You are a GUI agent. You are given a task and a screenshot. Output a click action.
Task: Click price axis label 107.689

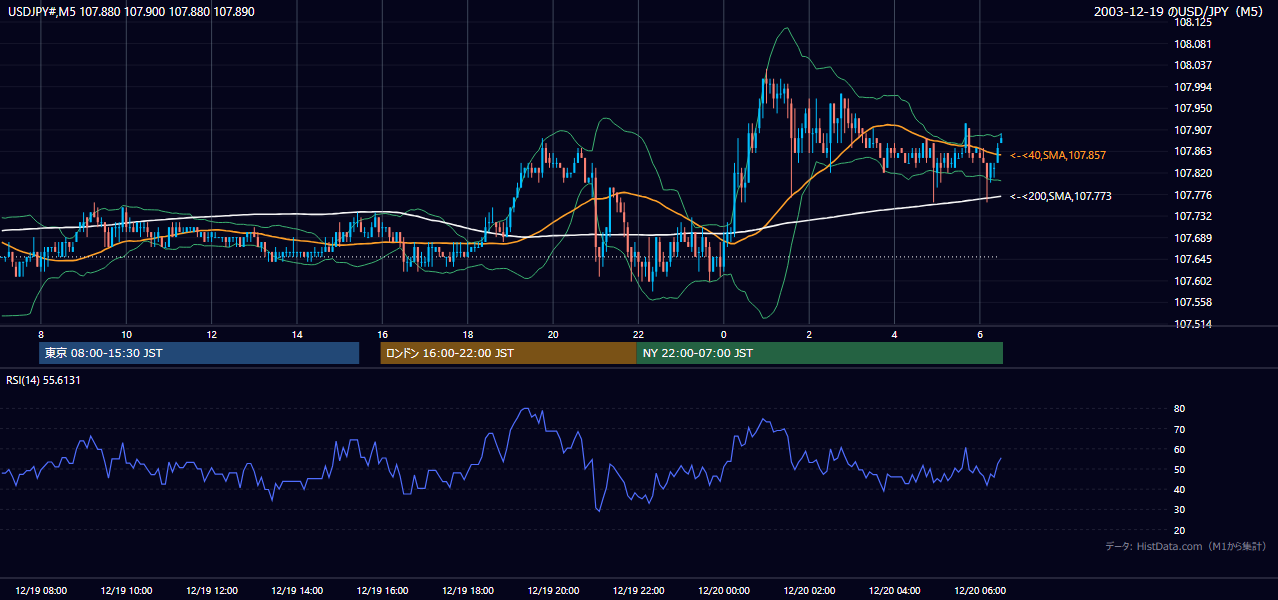(x=1193, y=238)
